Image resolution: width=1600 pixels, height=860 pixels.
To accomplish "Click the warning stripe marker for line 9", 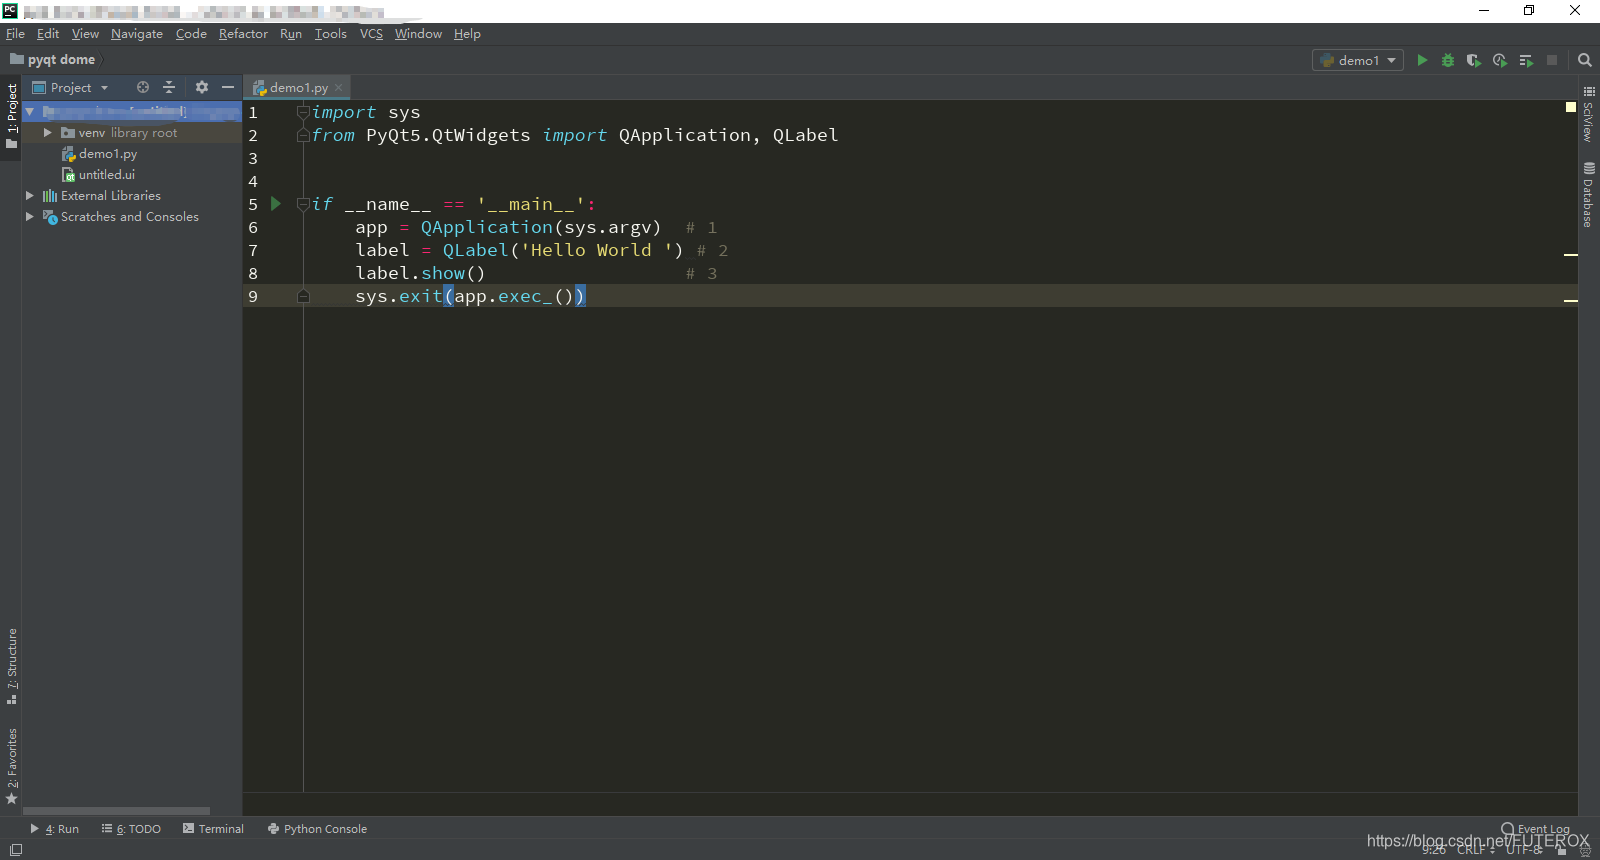I will click(x=1571, y=300).
